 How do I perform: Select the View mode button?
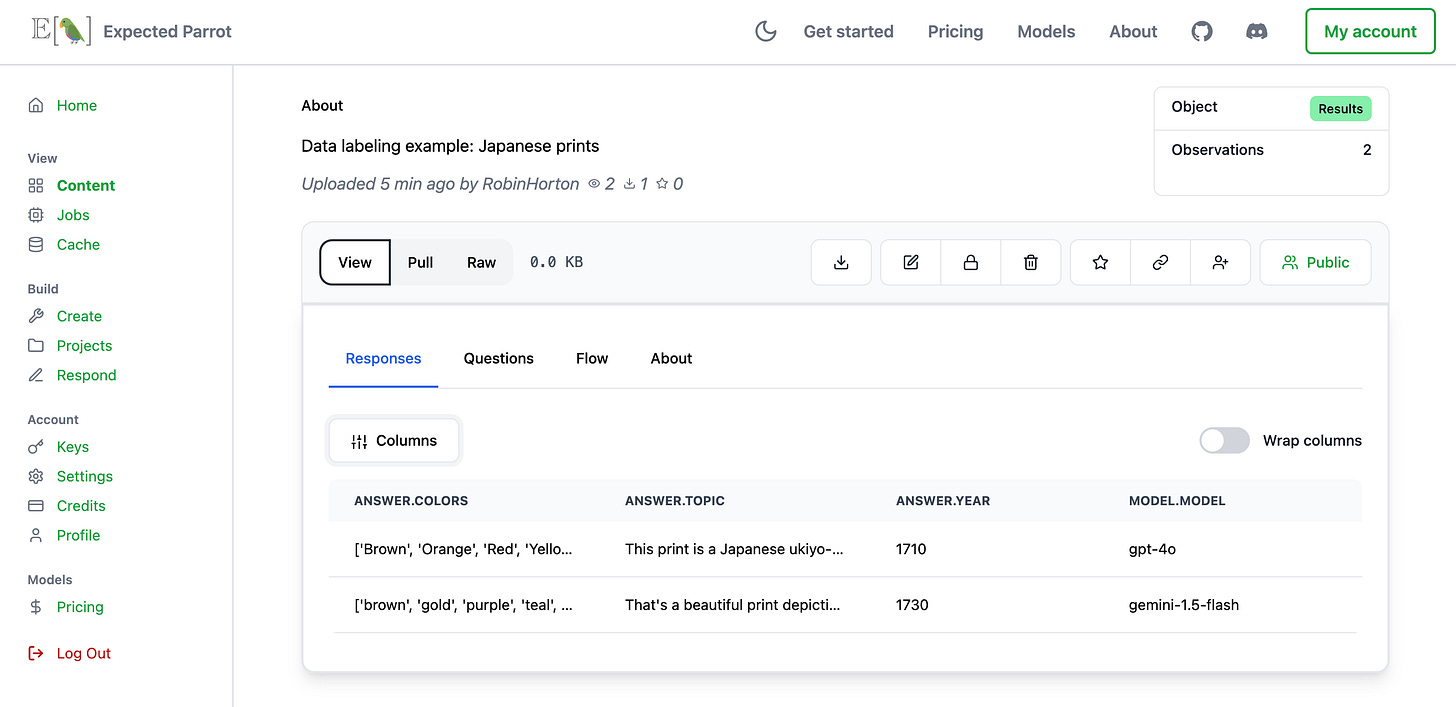355,262
